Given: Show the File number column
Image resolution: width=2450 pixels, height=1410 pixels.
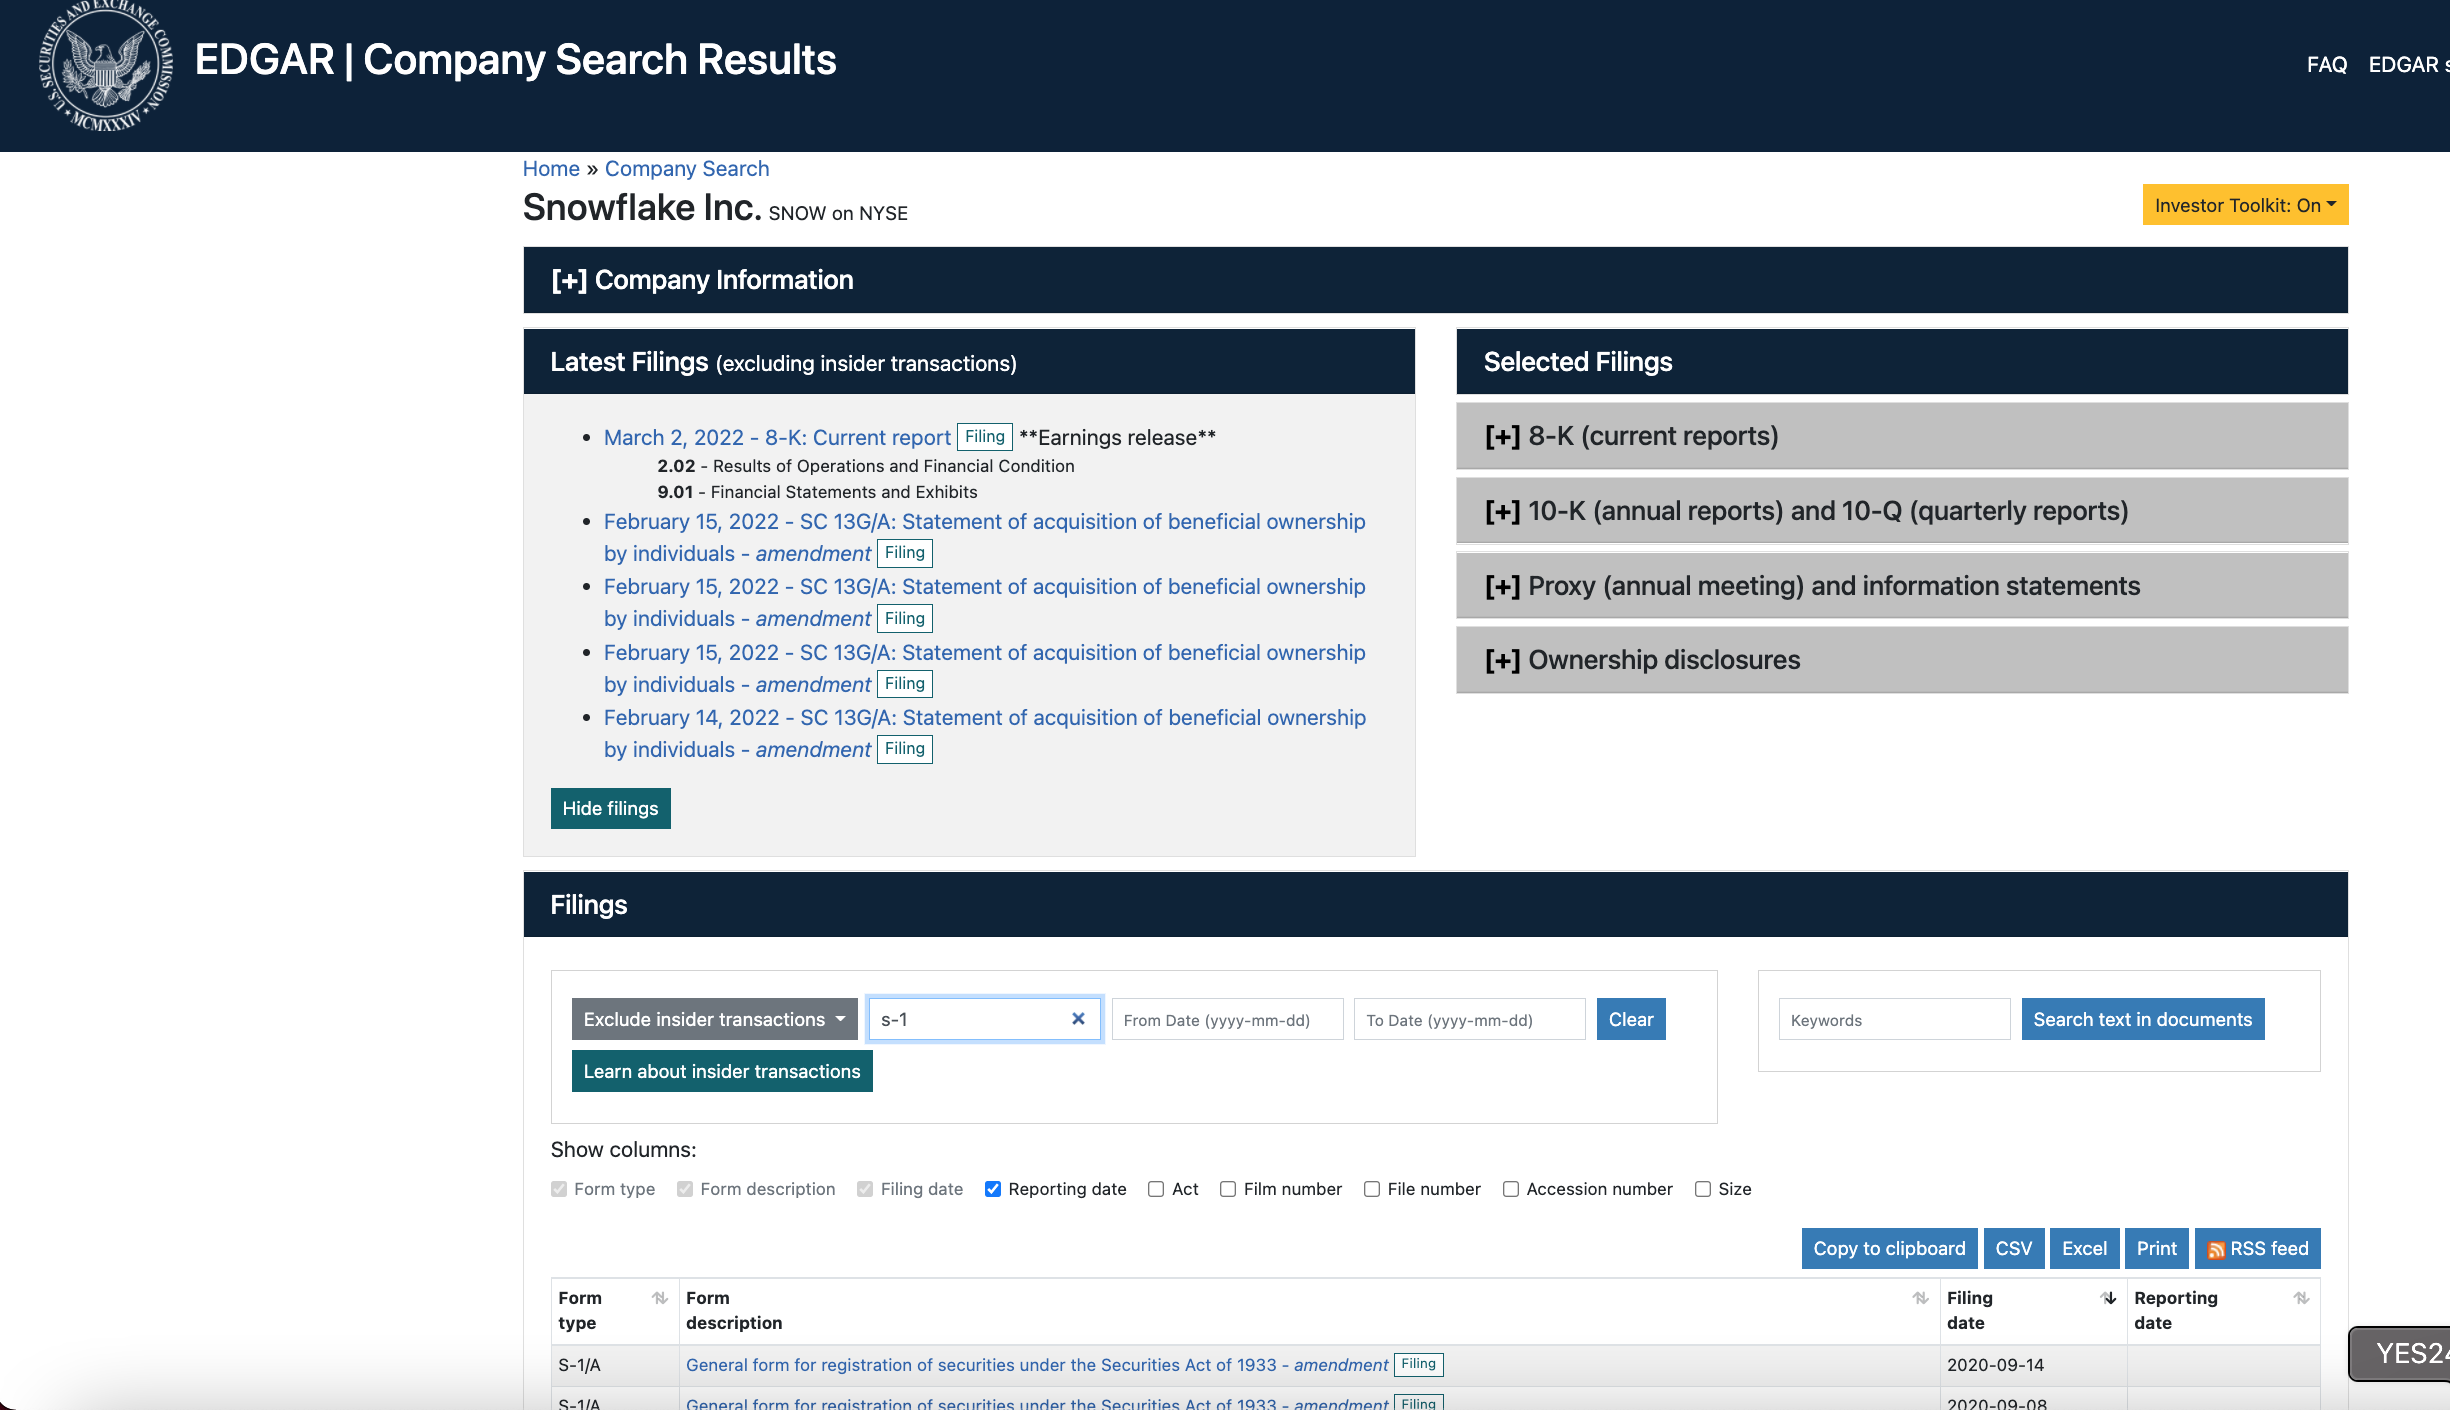Looking at the screenshot, I should click(x=1372, y=1189).
